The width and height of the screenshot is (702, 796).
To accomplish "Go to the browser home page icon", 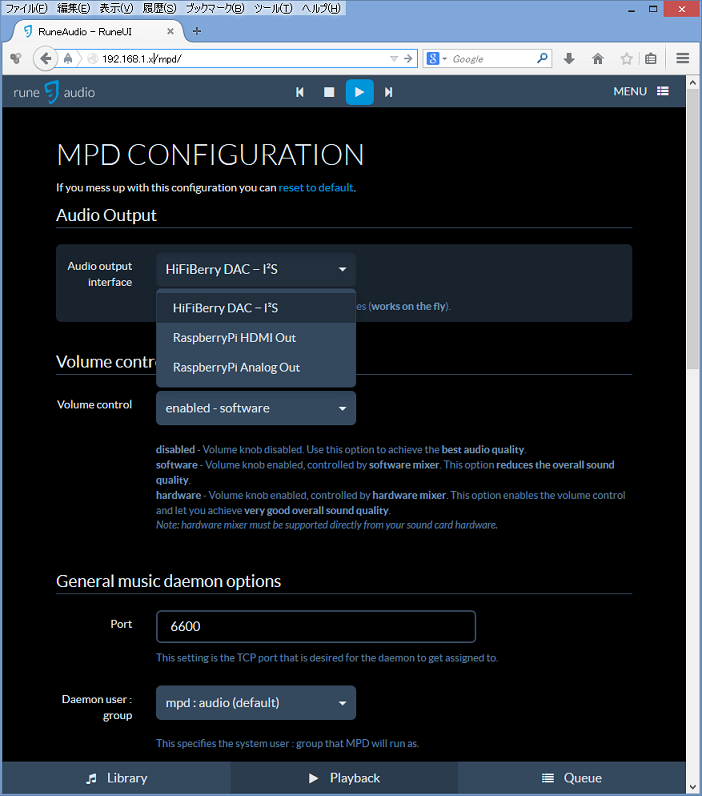I will [598, 59].
